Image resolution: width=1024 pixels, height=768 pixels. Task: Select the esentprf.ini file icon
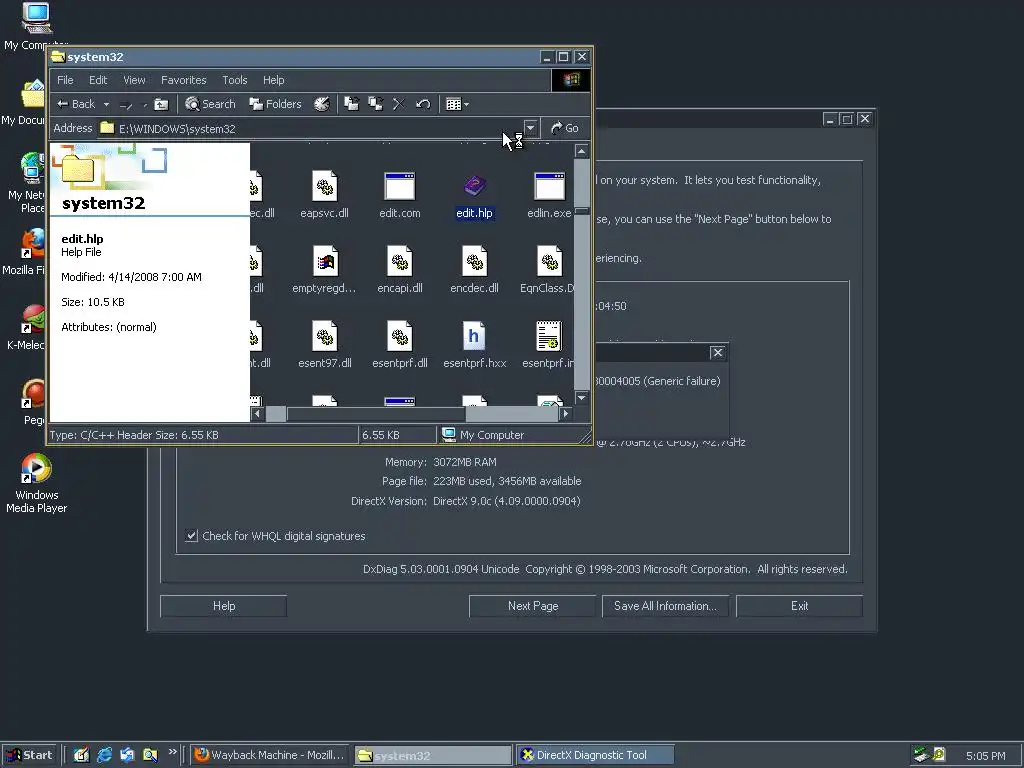click(549, 336)
